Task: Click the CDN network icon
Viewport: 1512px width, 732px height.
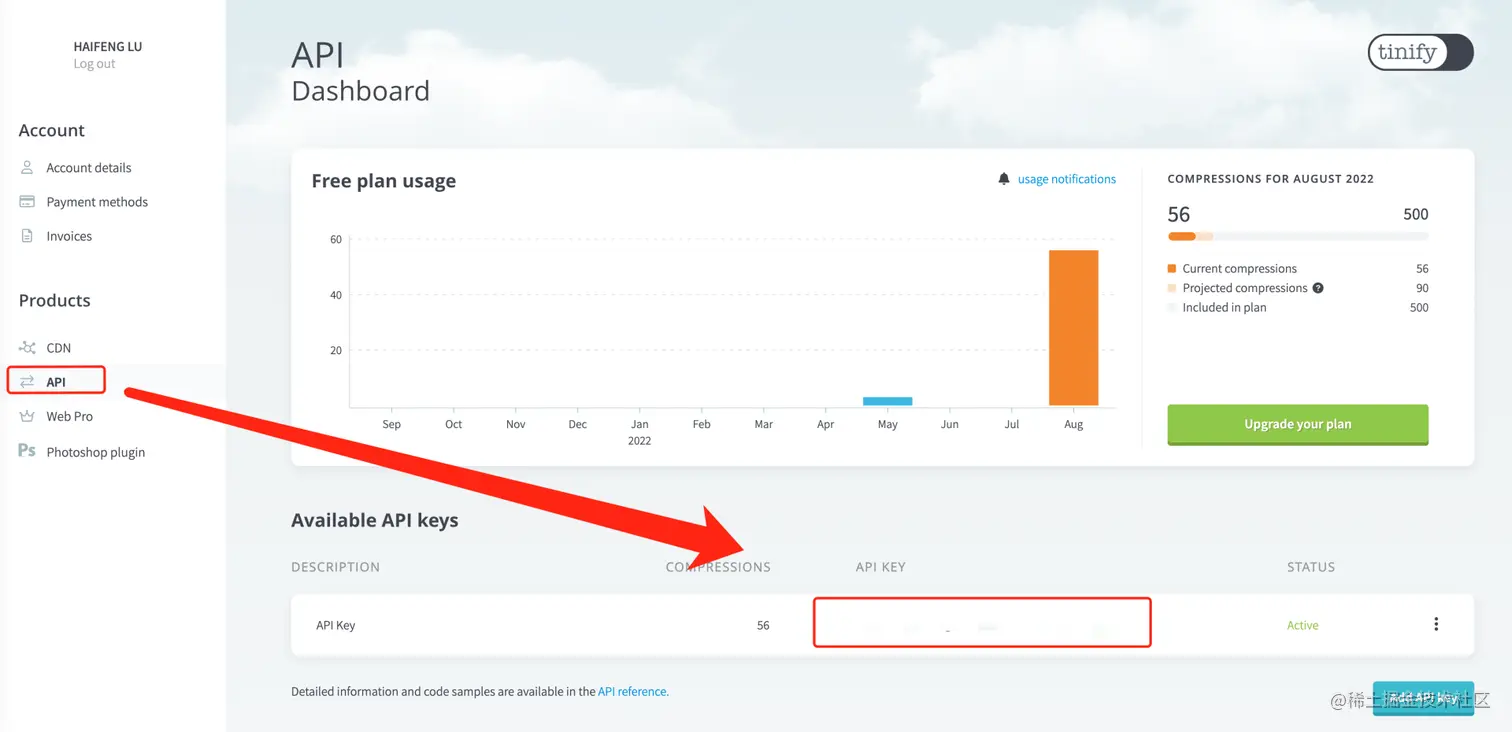Action: pos(27,348)
